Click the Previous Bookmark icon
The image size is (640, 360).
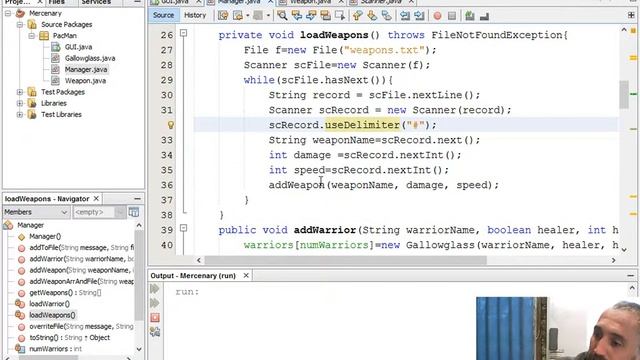[x=358, y=16]
